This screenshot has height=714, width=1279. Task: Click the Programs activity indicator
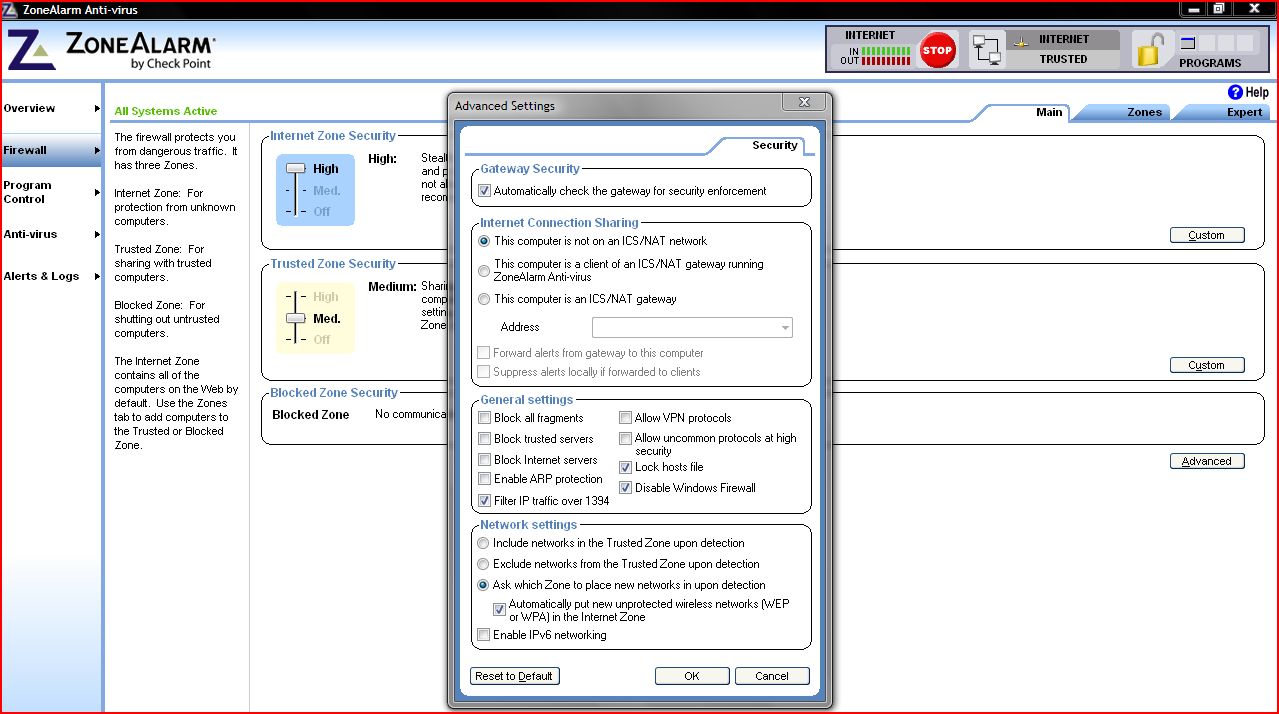click(1217, 43)
